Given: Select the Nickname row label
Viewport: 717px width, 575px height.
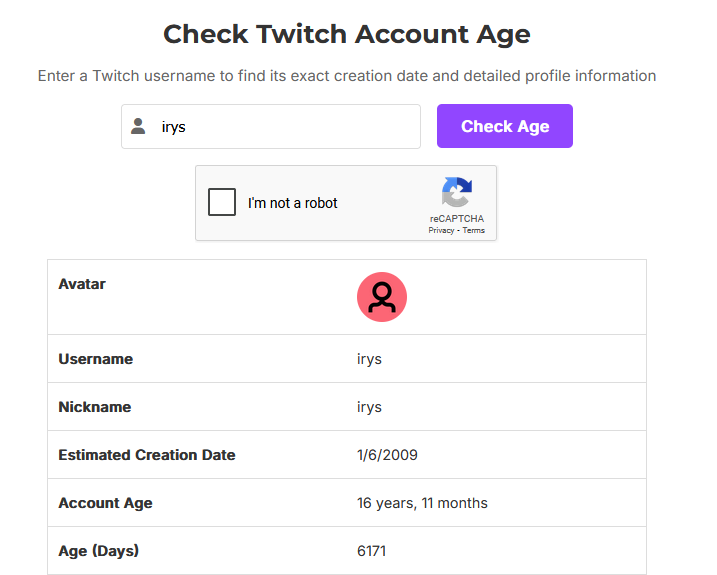Looking at the screenshot, I should click(x=95, y=407).
